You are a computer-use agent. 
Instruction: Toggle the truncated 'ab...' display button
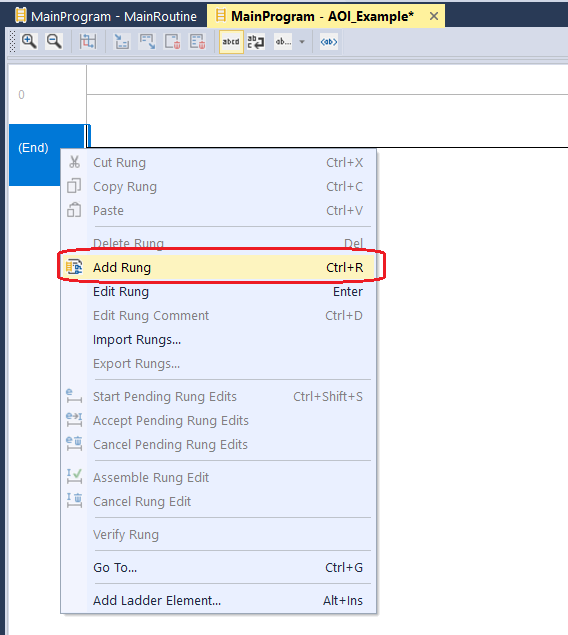pos(283,42)
